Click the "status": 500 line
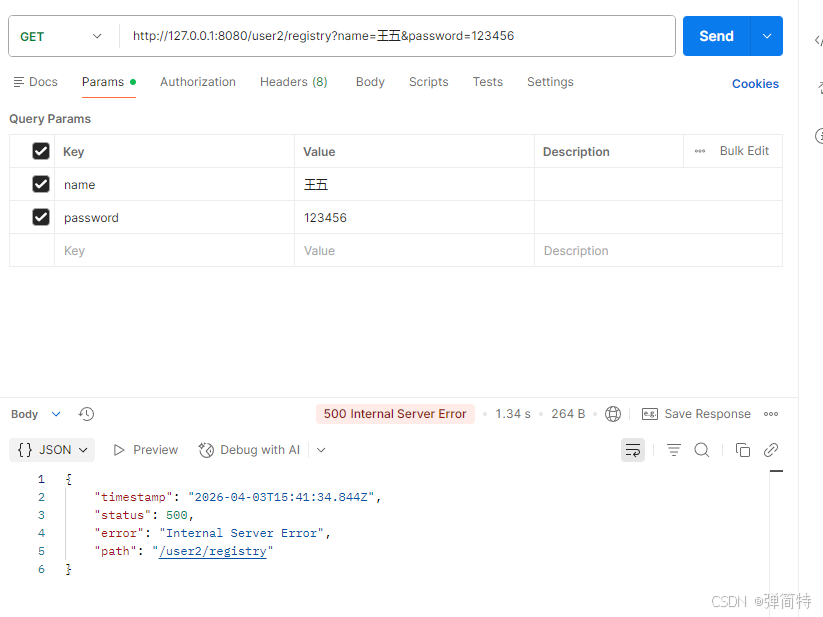Image resolution: width=823 pixels, height=617 pixels. (144, 515)
